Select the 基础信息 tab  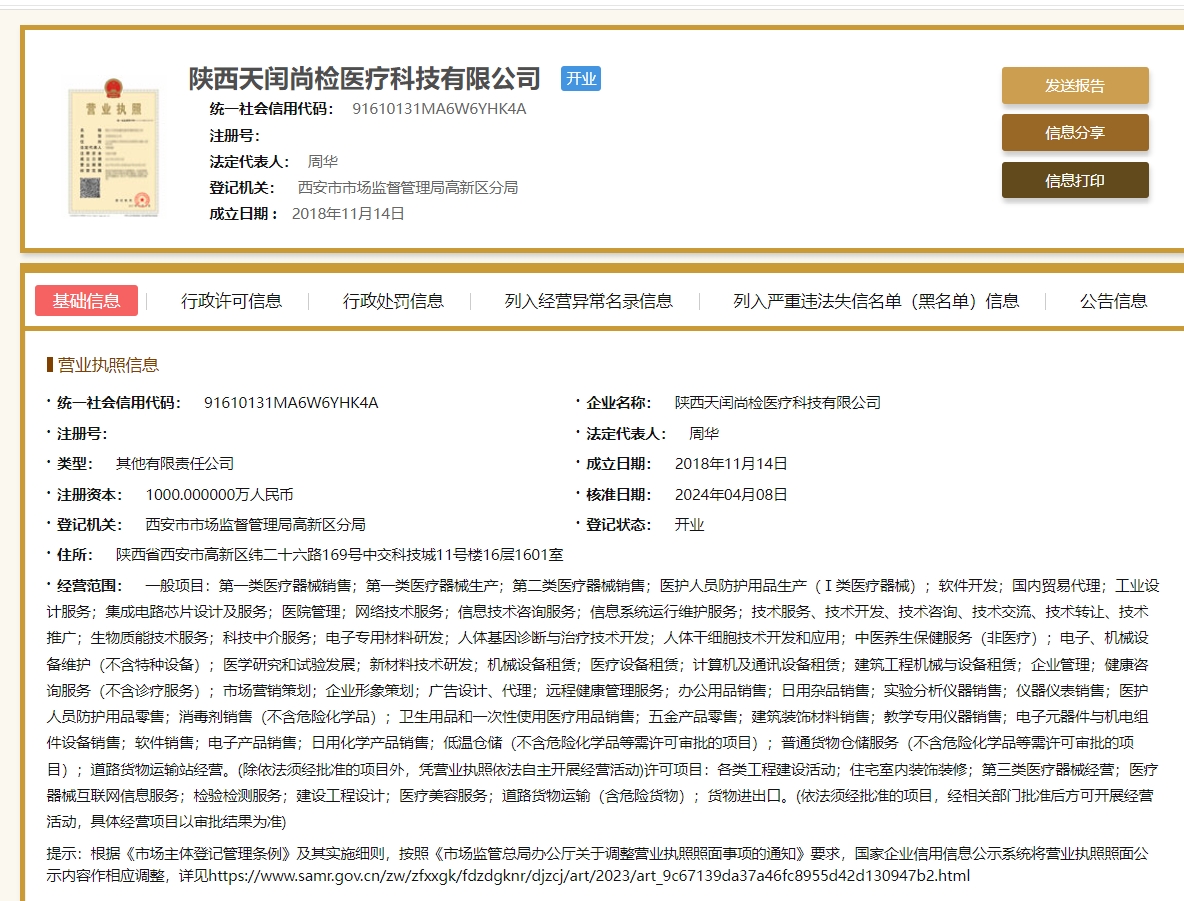86,301
